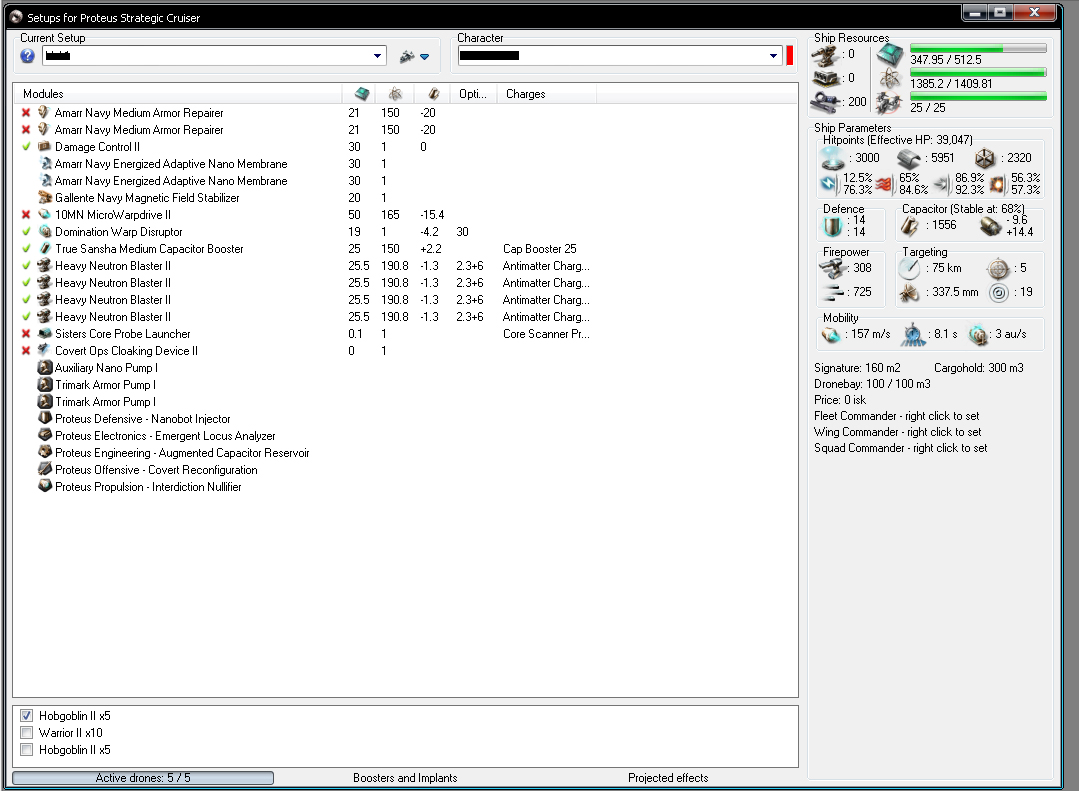Open the Current Setup dropdown arrow
Image resolution: width=1079 pixels, height=791 pixels.
(377, 56)
